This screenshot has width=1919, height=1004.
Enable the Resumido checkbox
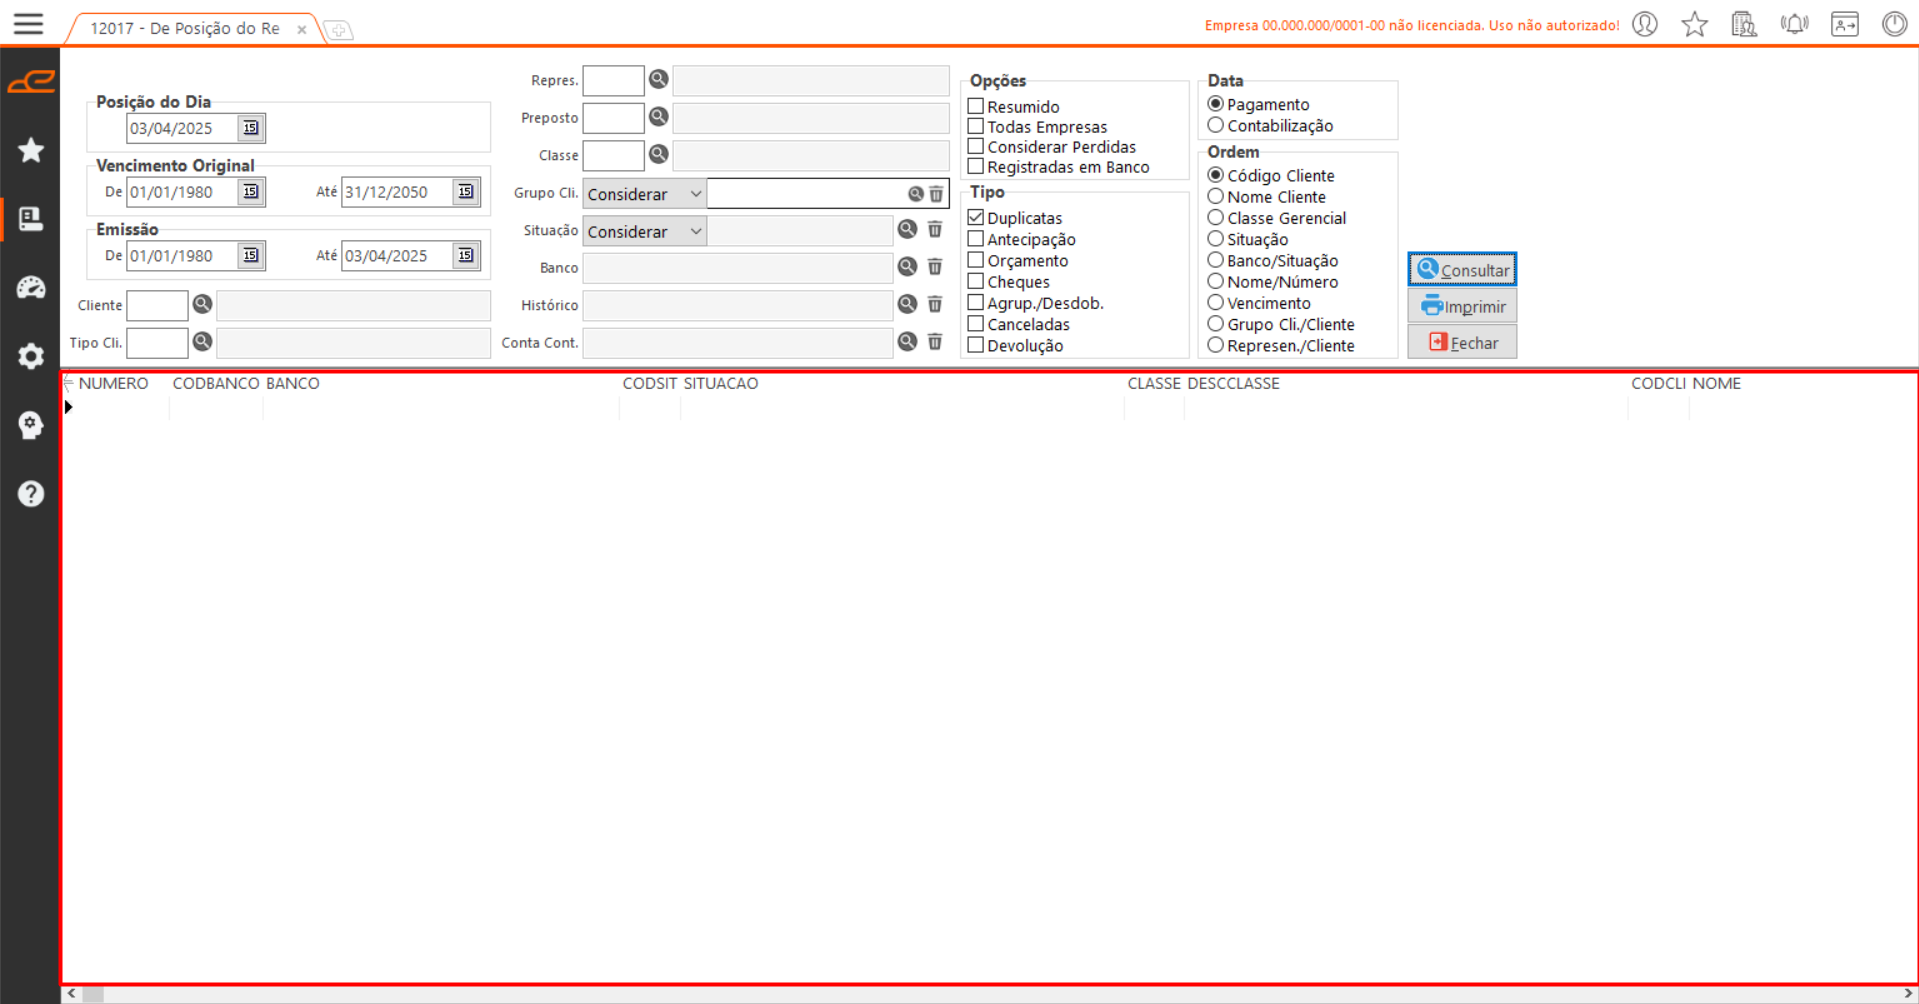point(976,106)
